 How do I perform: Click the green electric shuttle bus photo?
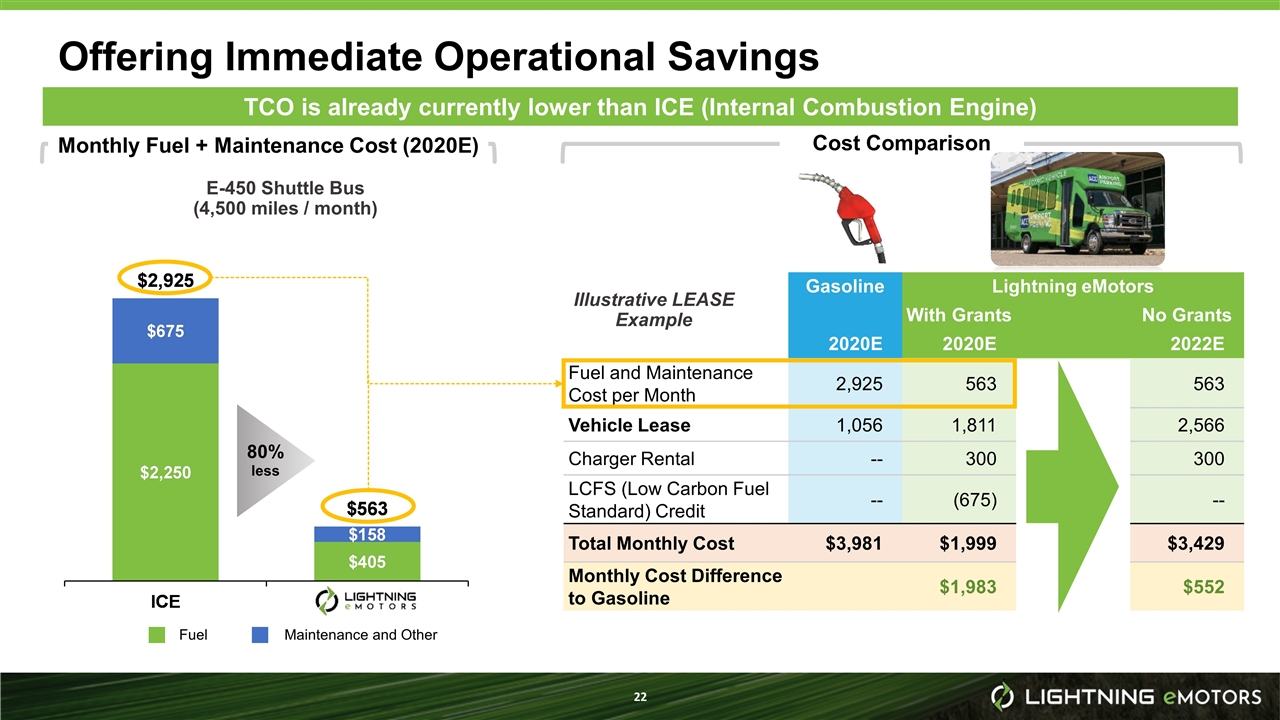1078,209
